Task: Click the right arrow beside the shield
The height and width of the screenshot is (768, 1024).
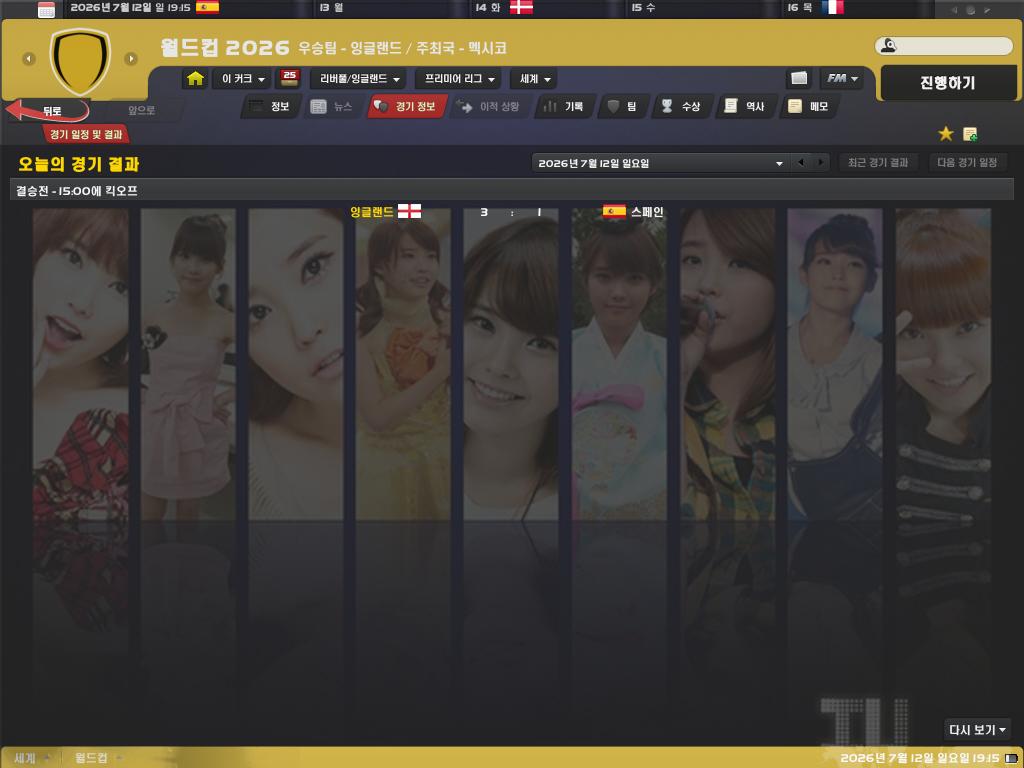Action: point(131,59)
